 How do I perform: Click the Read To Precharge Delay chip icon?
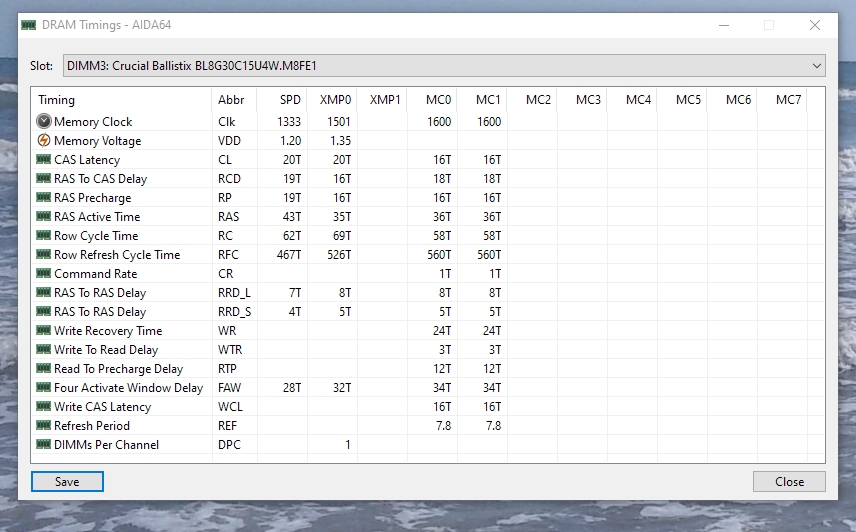click(44, 368)
